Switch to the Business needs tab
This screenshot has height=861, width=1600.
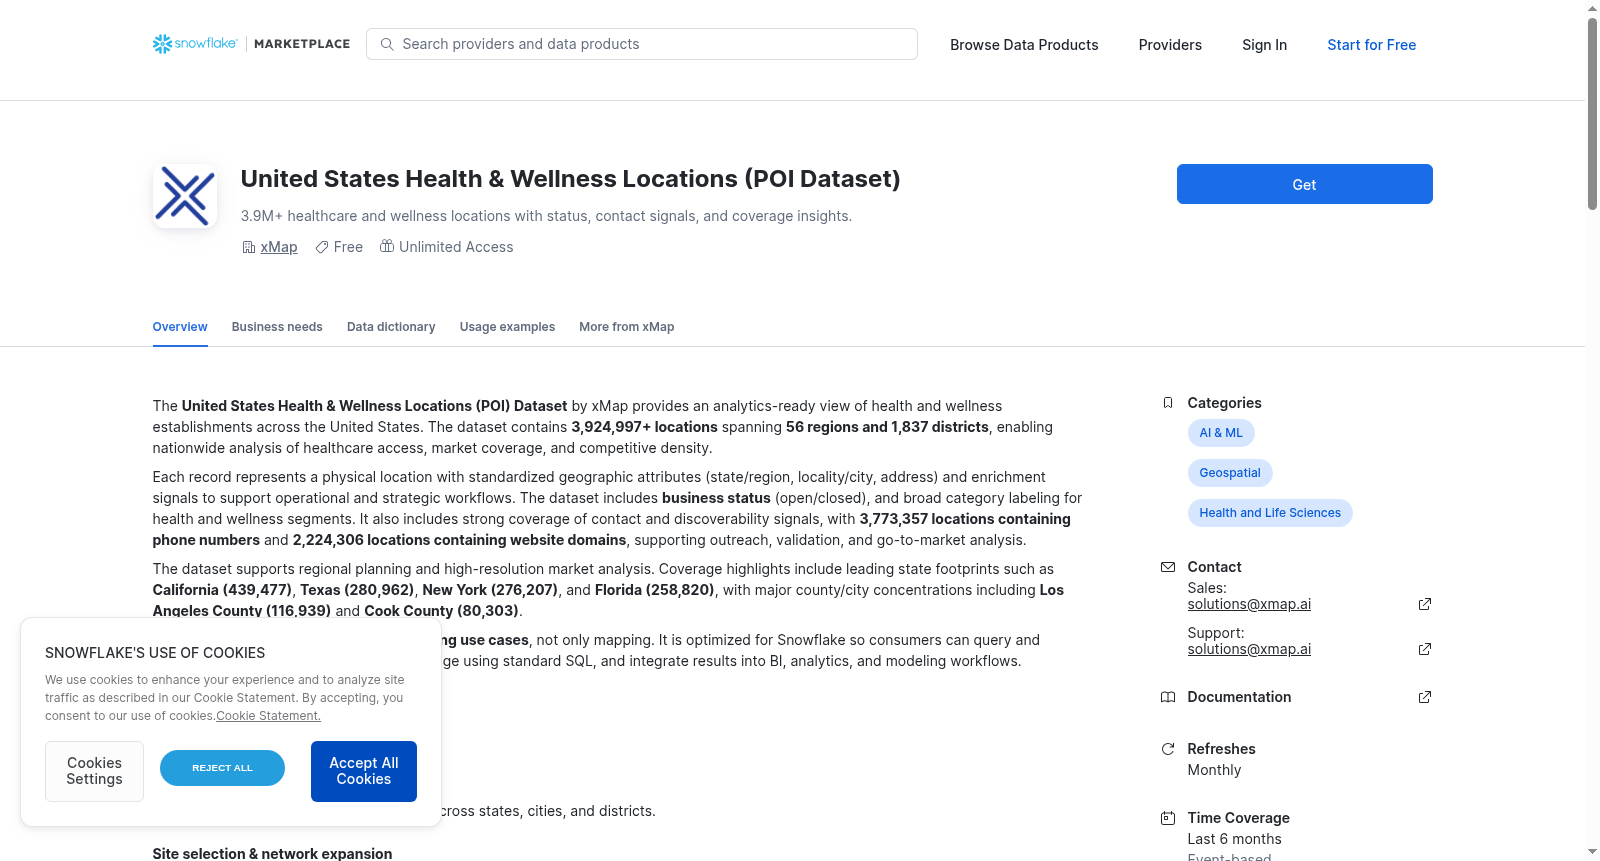[x=277, y=327]
